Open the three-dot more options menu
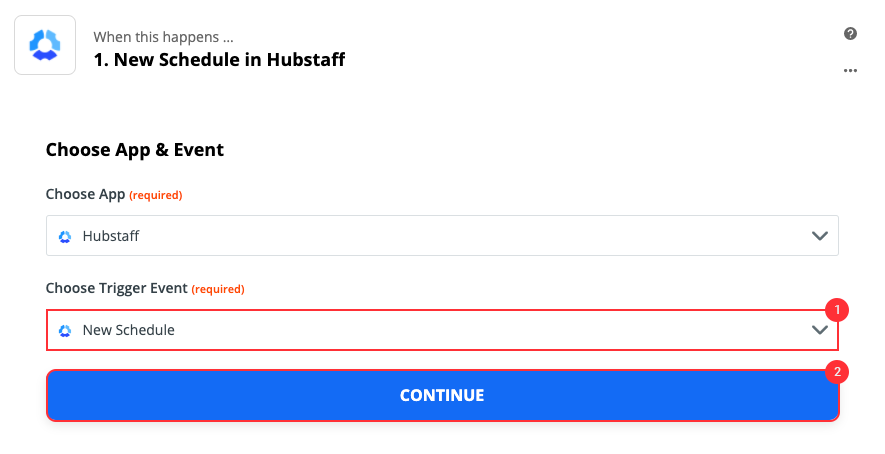885x454 pixels. [850, 71]
